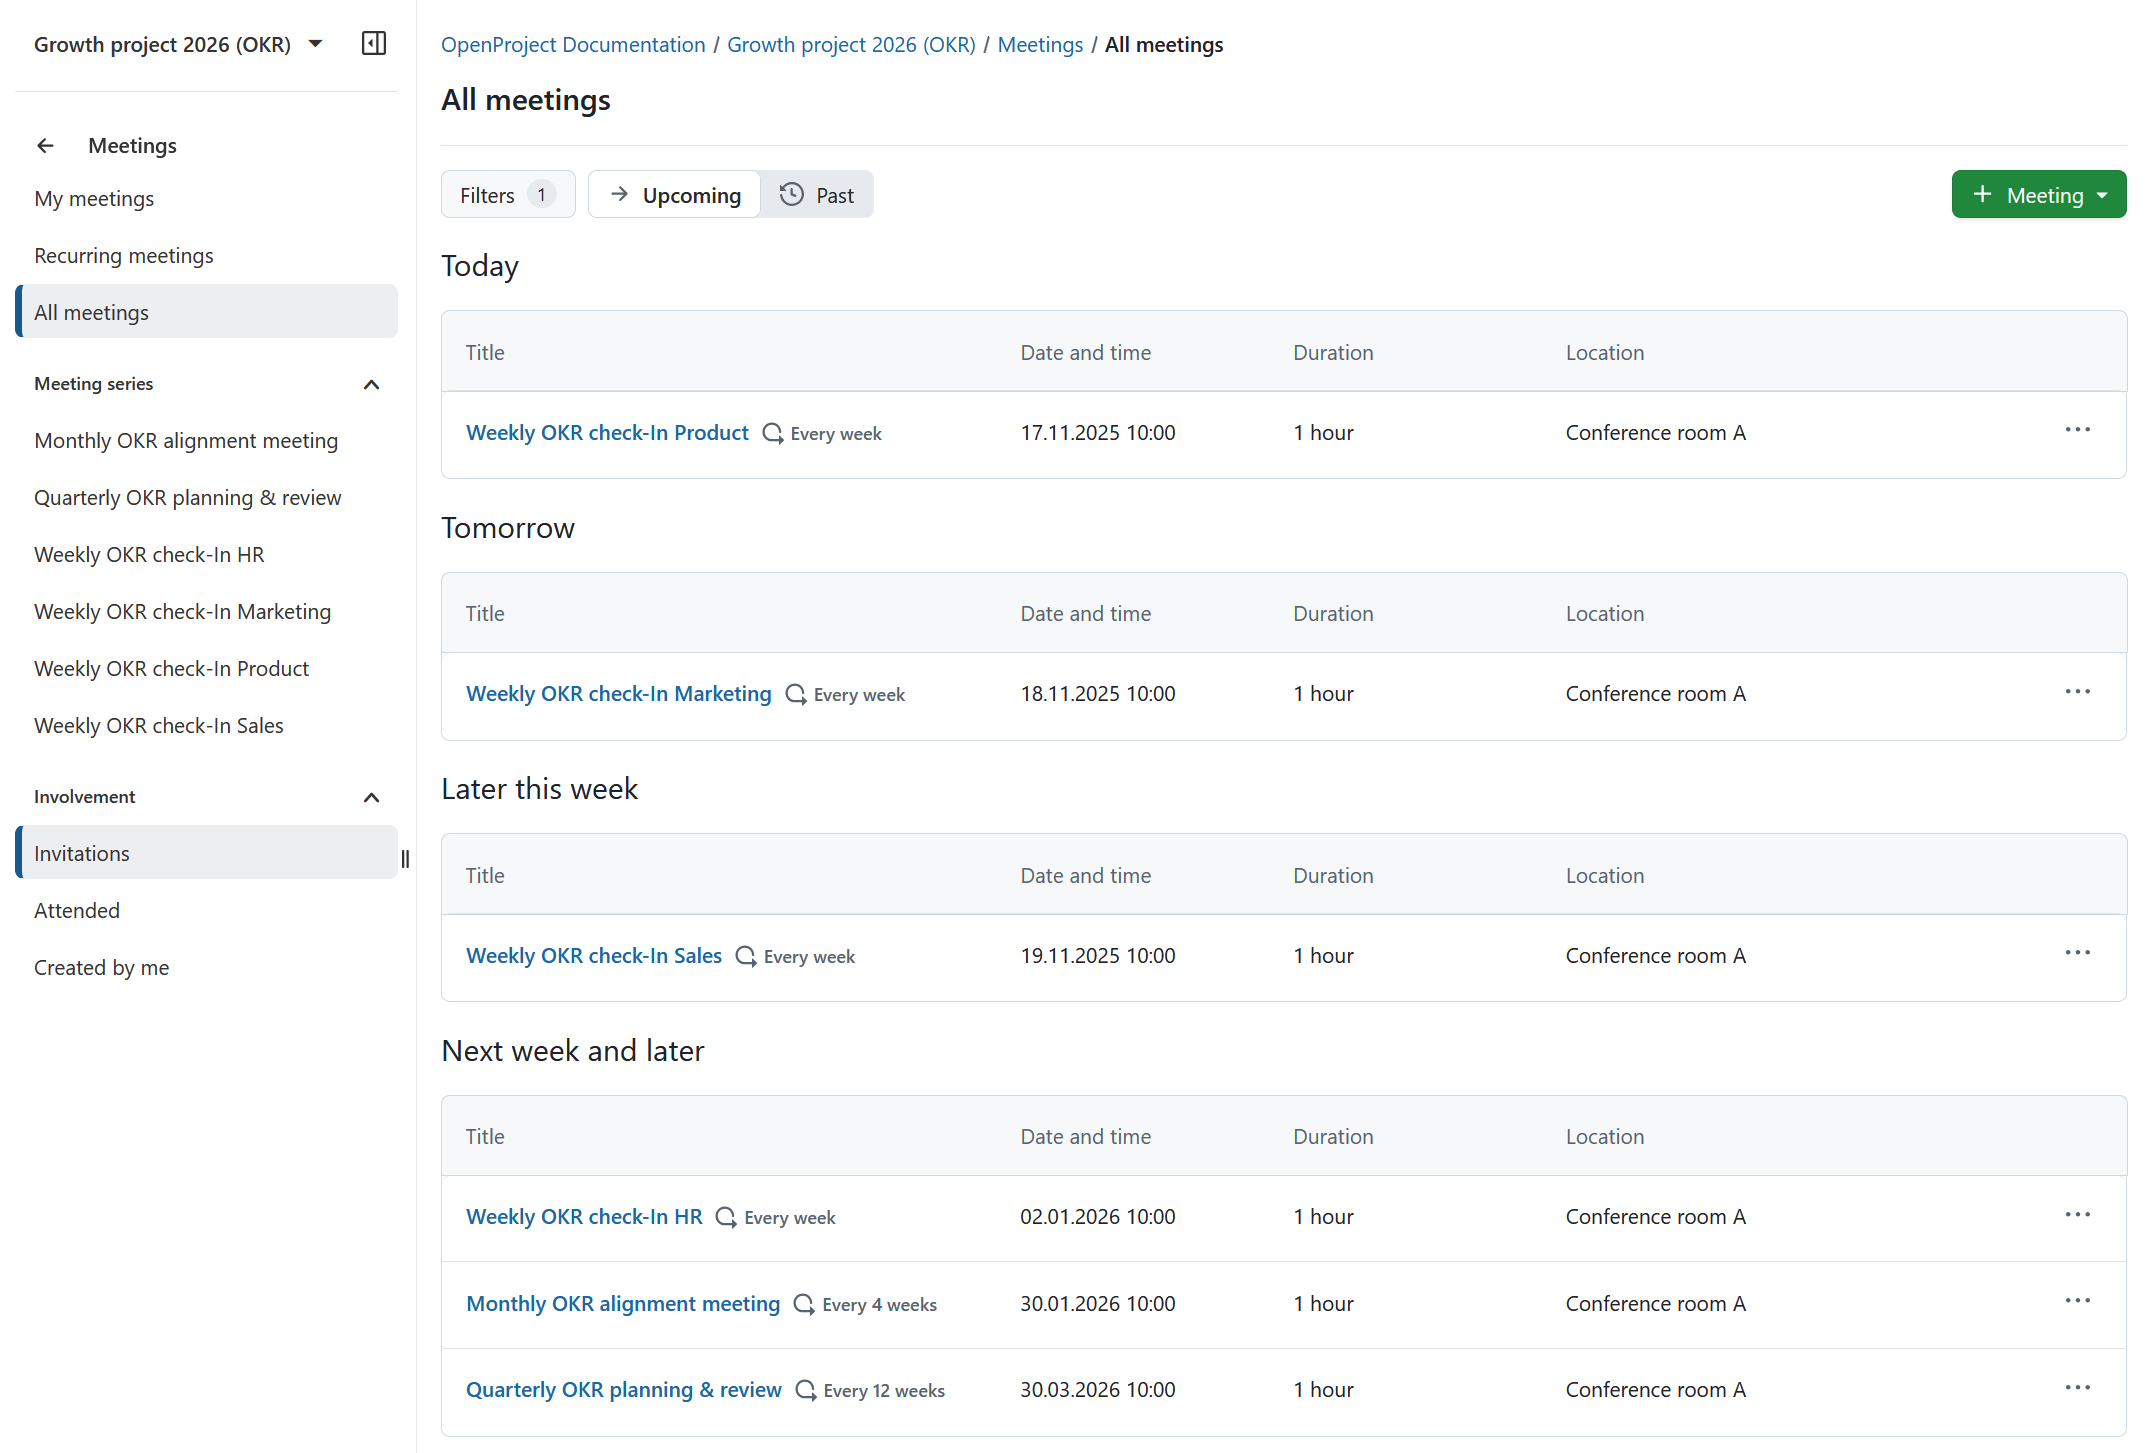Open the Weekly OKR check-In Sales meeting
This screenshot has width=2146, height=1453.
click(593, 955)
